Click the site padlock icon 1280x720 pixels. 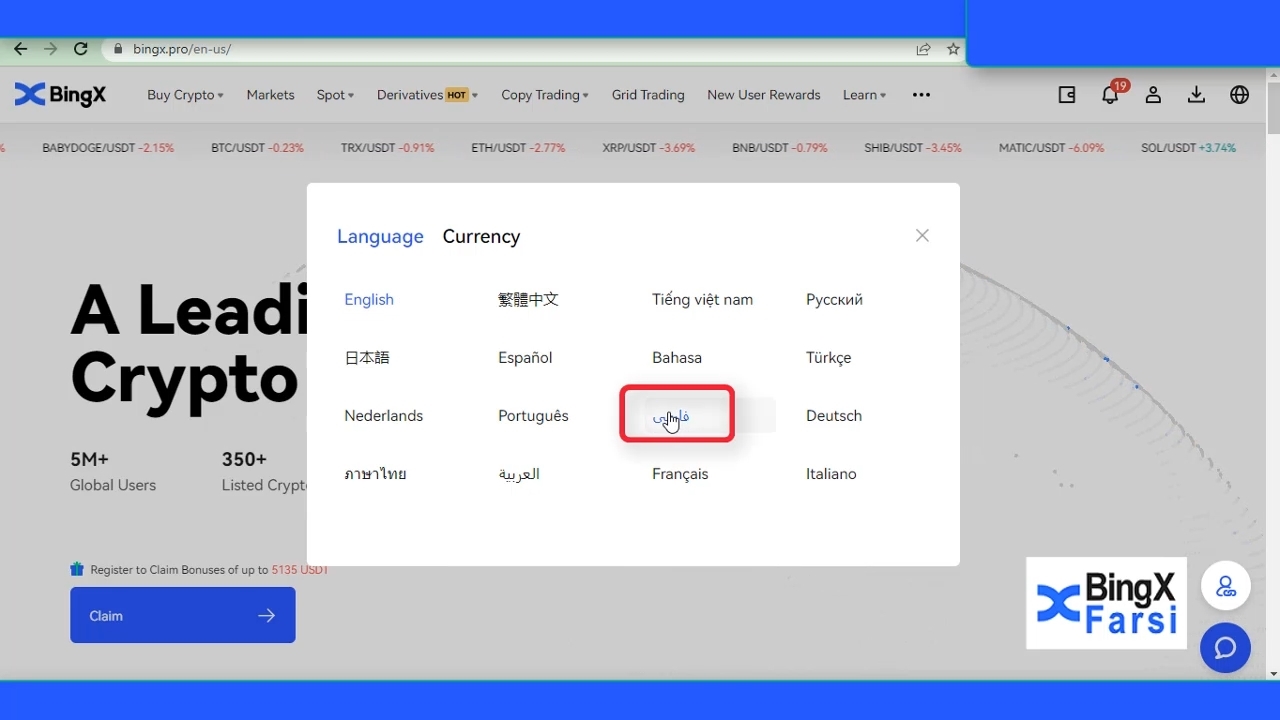[118, 49]
